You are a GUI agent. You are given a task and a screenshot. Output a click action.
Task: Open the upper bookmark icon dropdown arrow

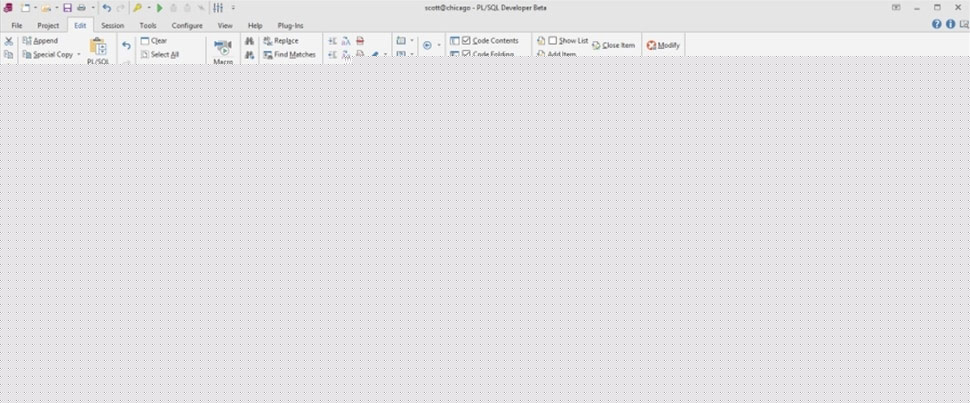412,41
